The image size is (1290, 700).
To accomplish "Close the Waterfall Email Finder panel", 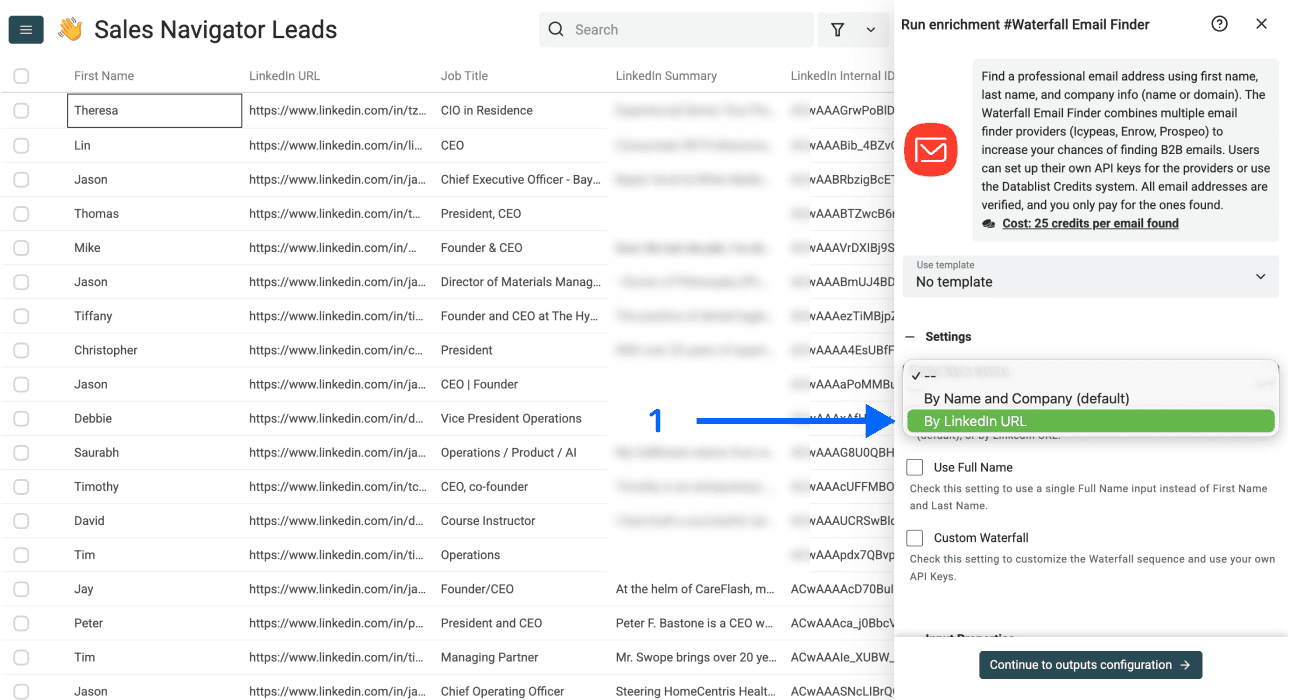I will [1261, 23].
